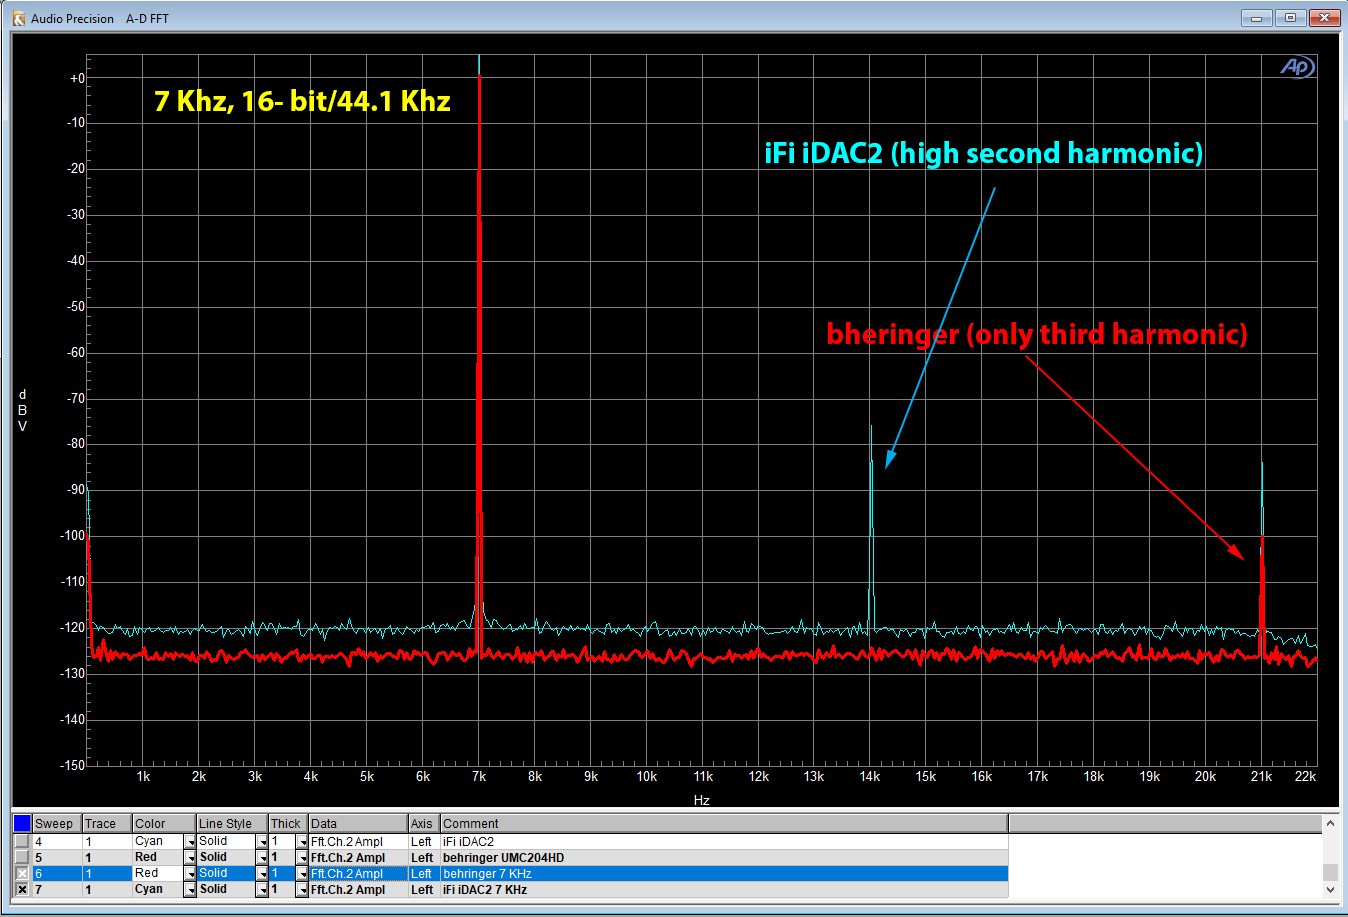Click the legend scrollbar thumb
1348x917 pixels.
pos(1330,872)
